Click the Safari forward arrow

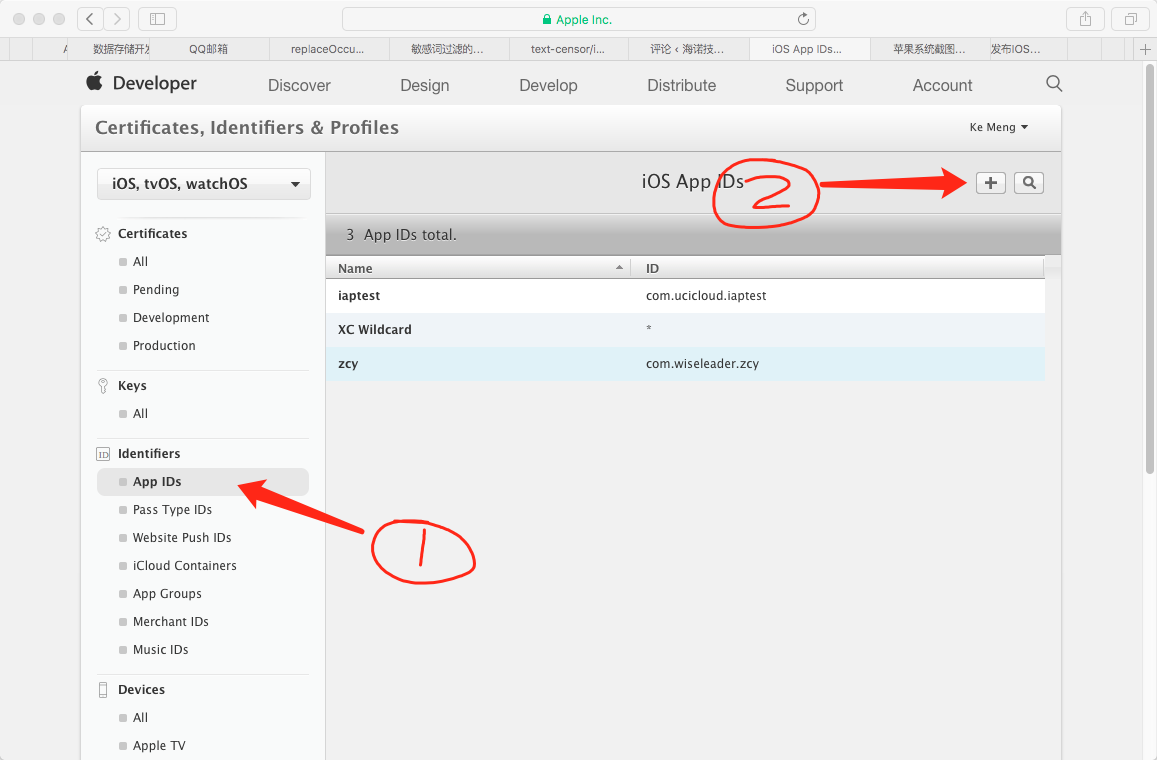coord(117,19)
